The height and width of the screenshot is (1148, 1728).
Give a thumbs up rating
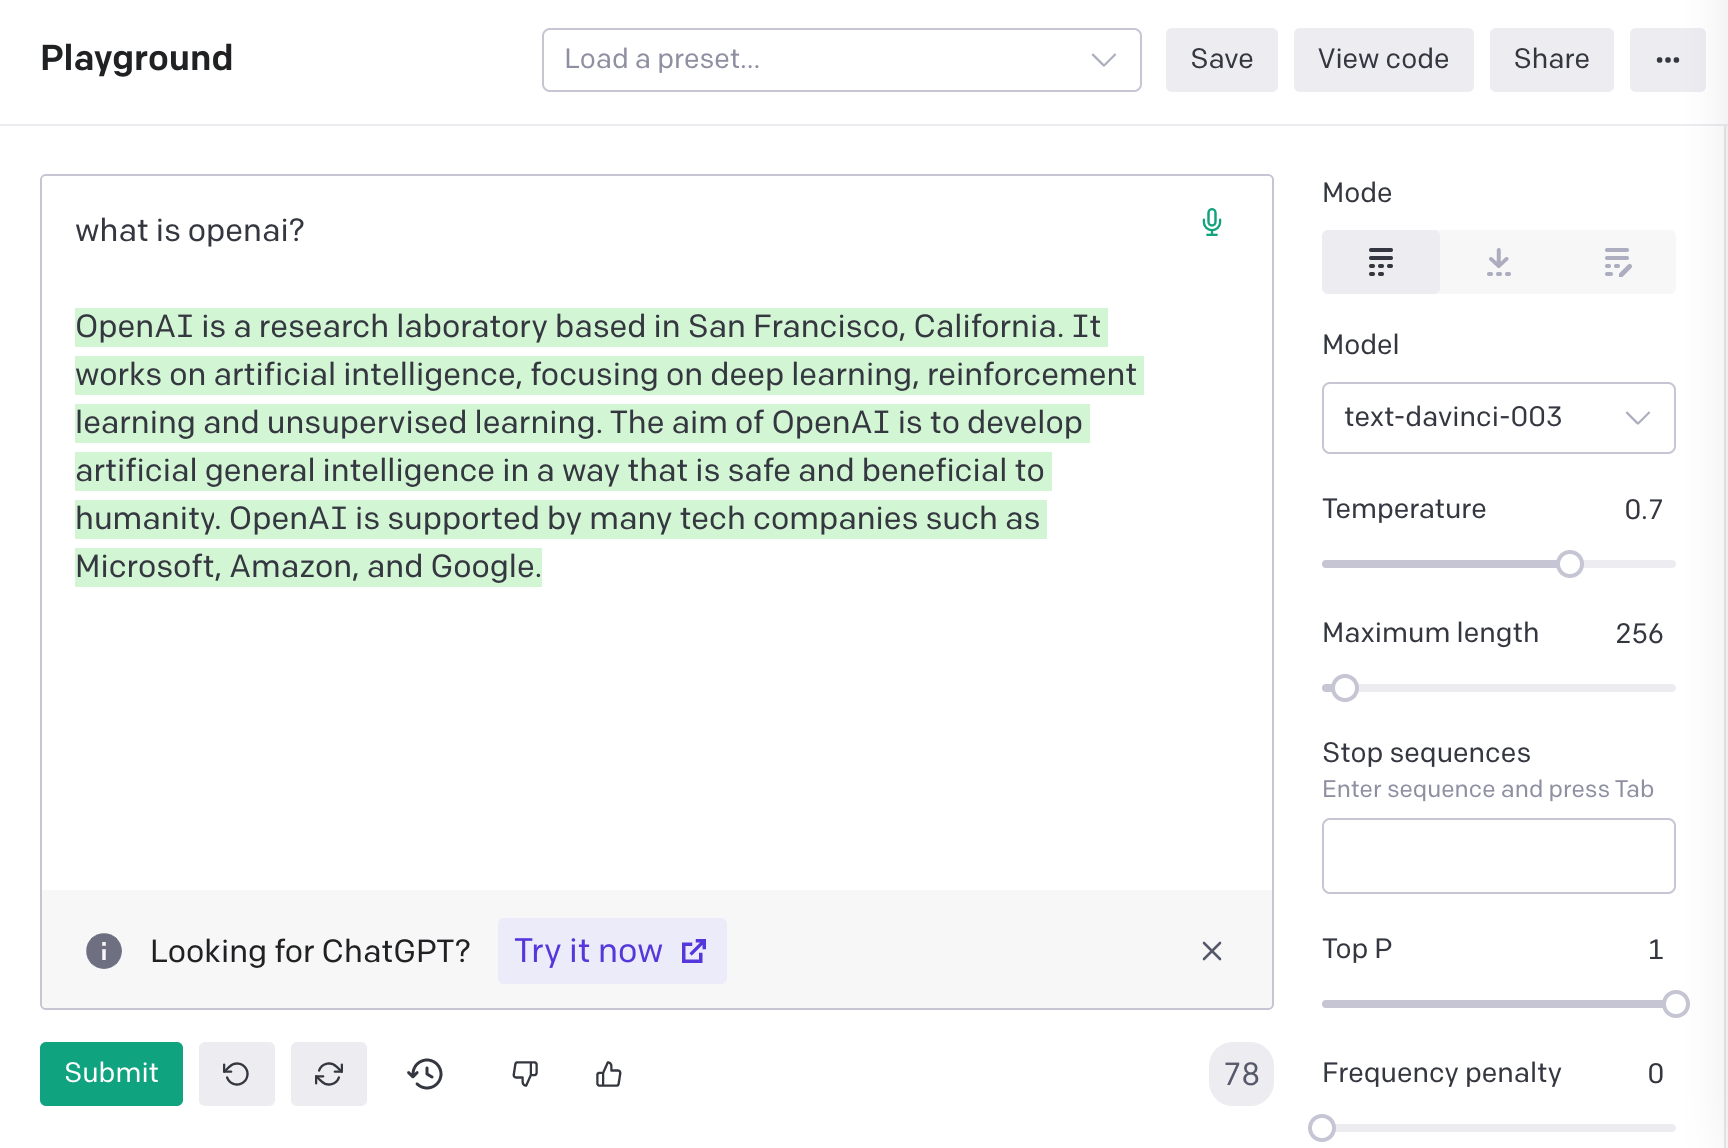(608, 1074)
